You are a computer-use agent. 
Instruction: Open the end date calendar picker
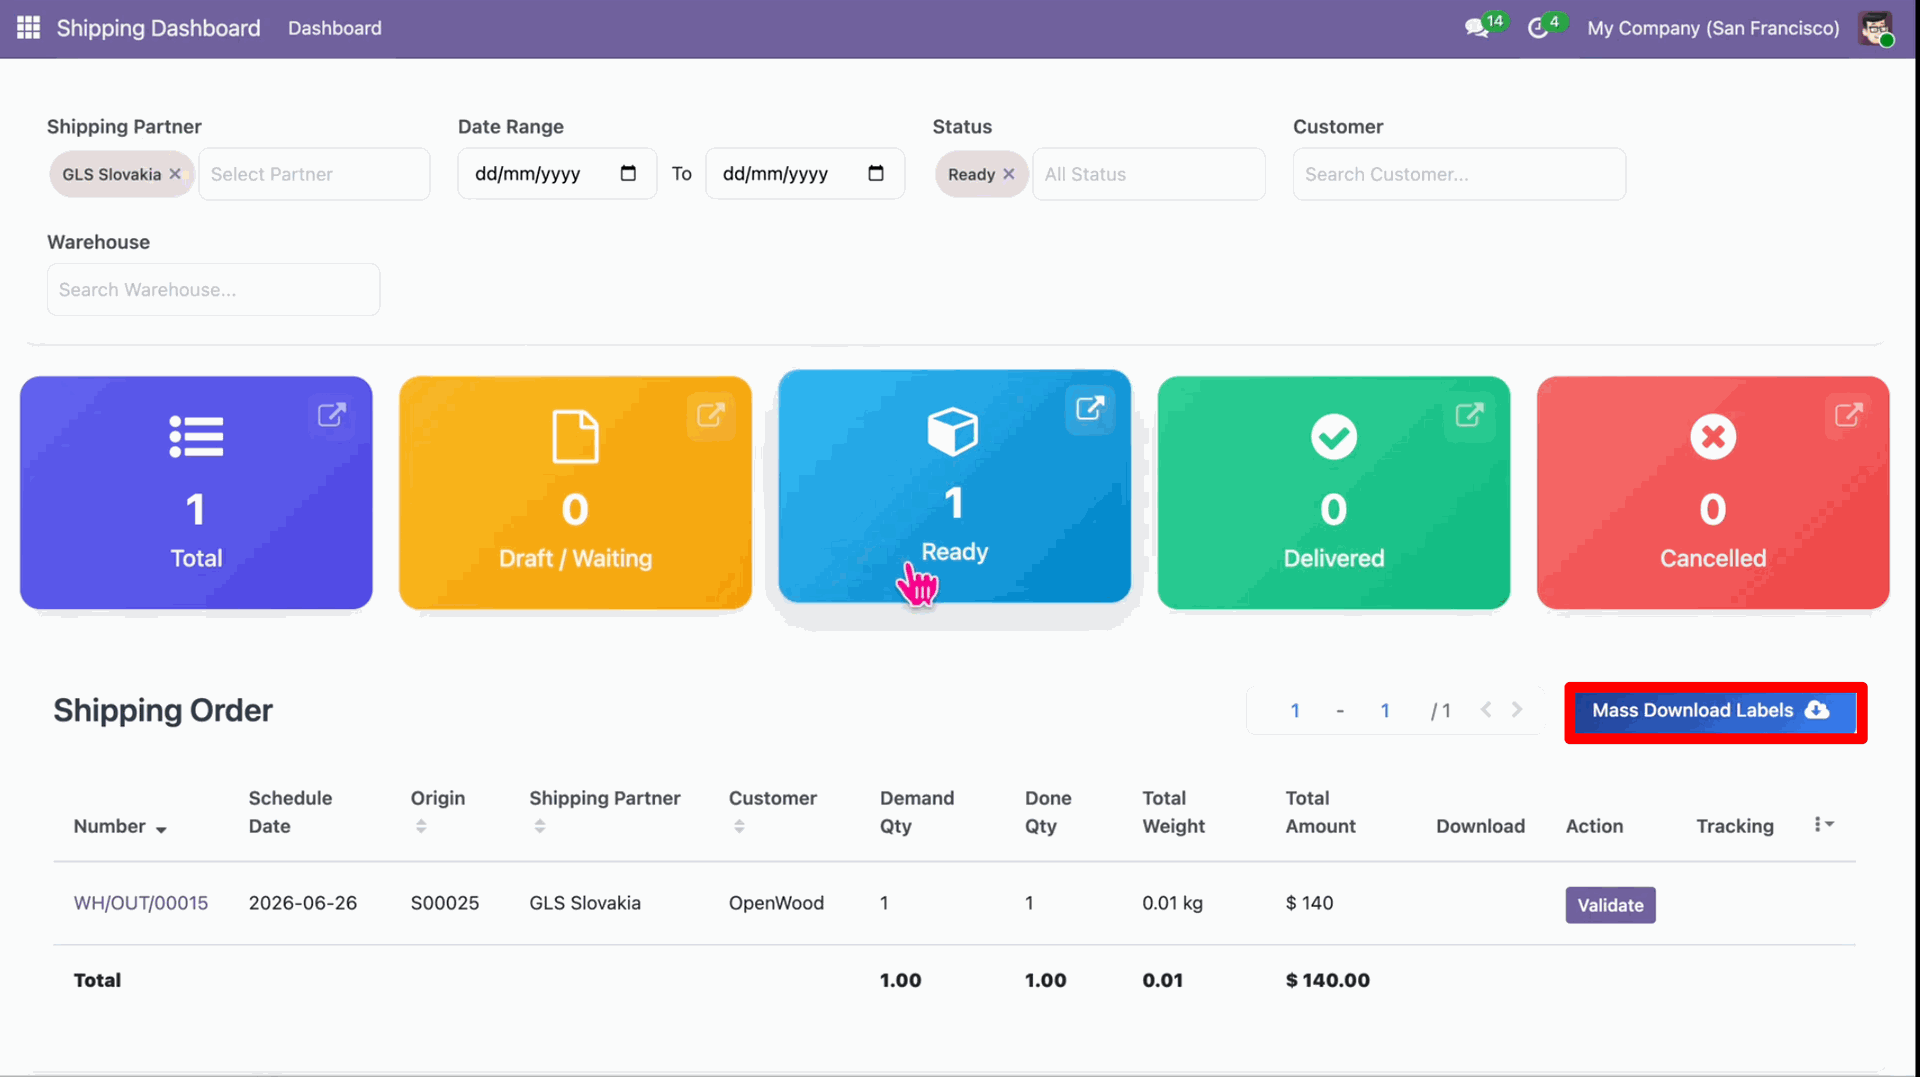click(x=876, y=173)
